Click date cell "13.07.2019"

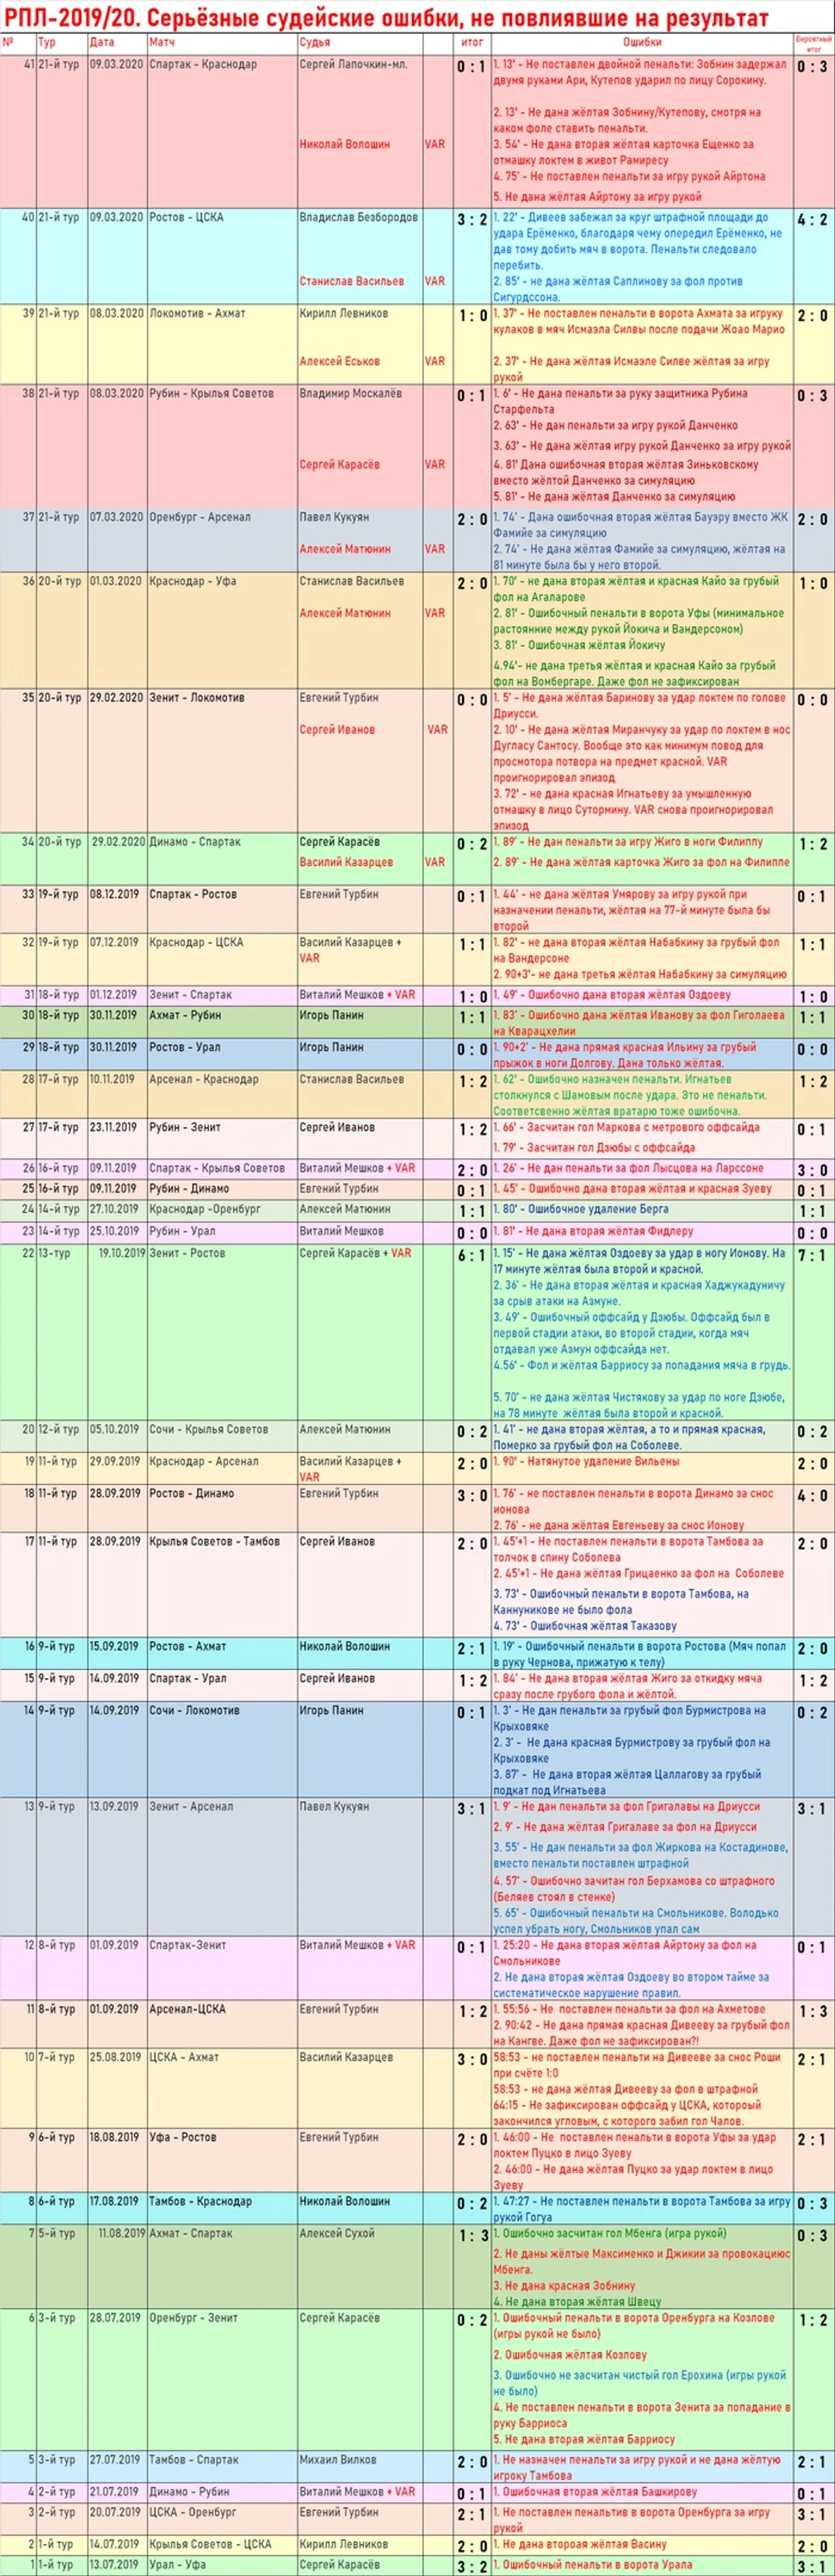pyautogui.click(x=116, y=2565)
